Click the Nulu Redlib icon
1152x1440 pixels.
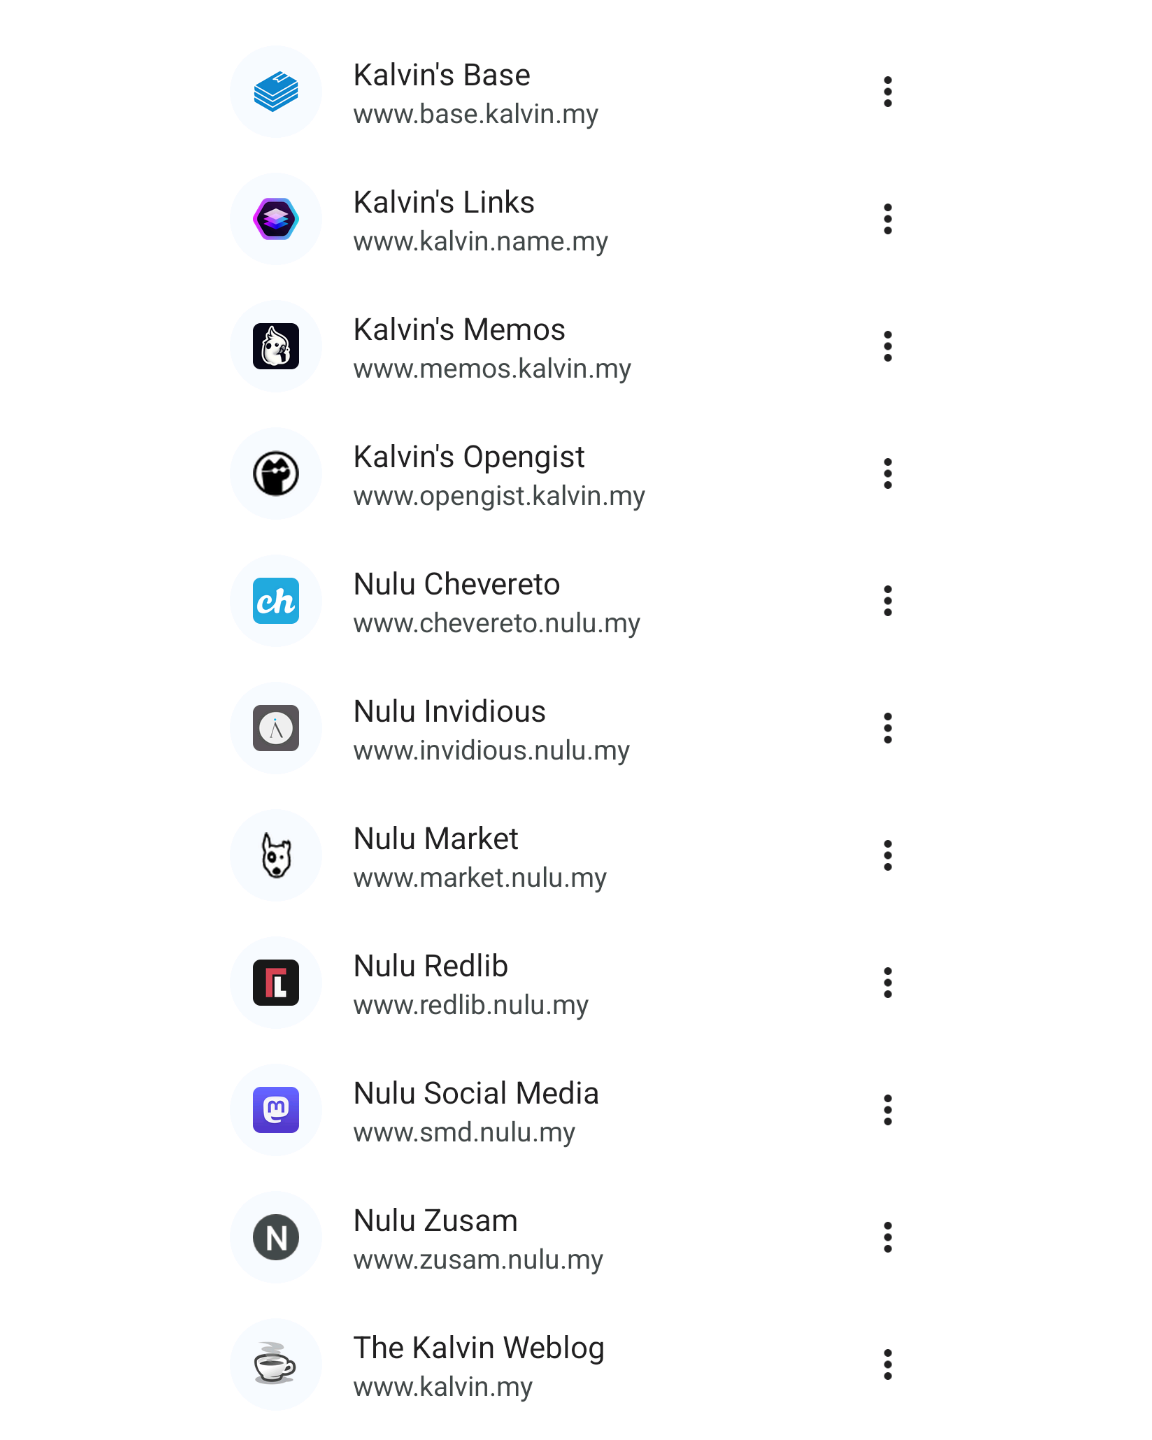pyautogui.click(x=276, y=982)
